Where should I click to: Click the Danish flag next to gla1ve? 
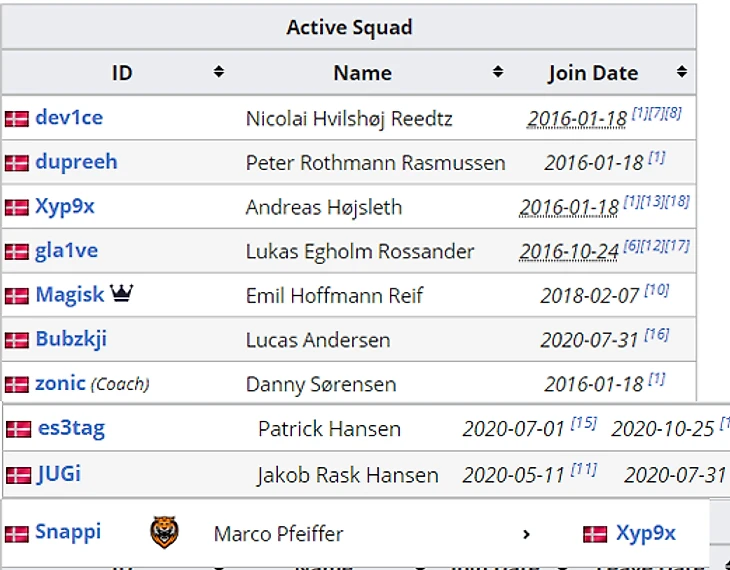pos(16,251)
